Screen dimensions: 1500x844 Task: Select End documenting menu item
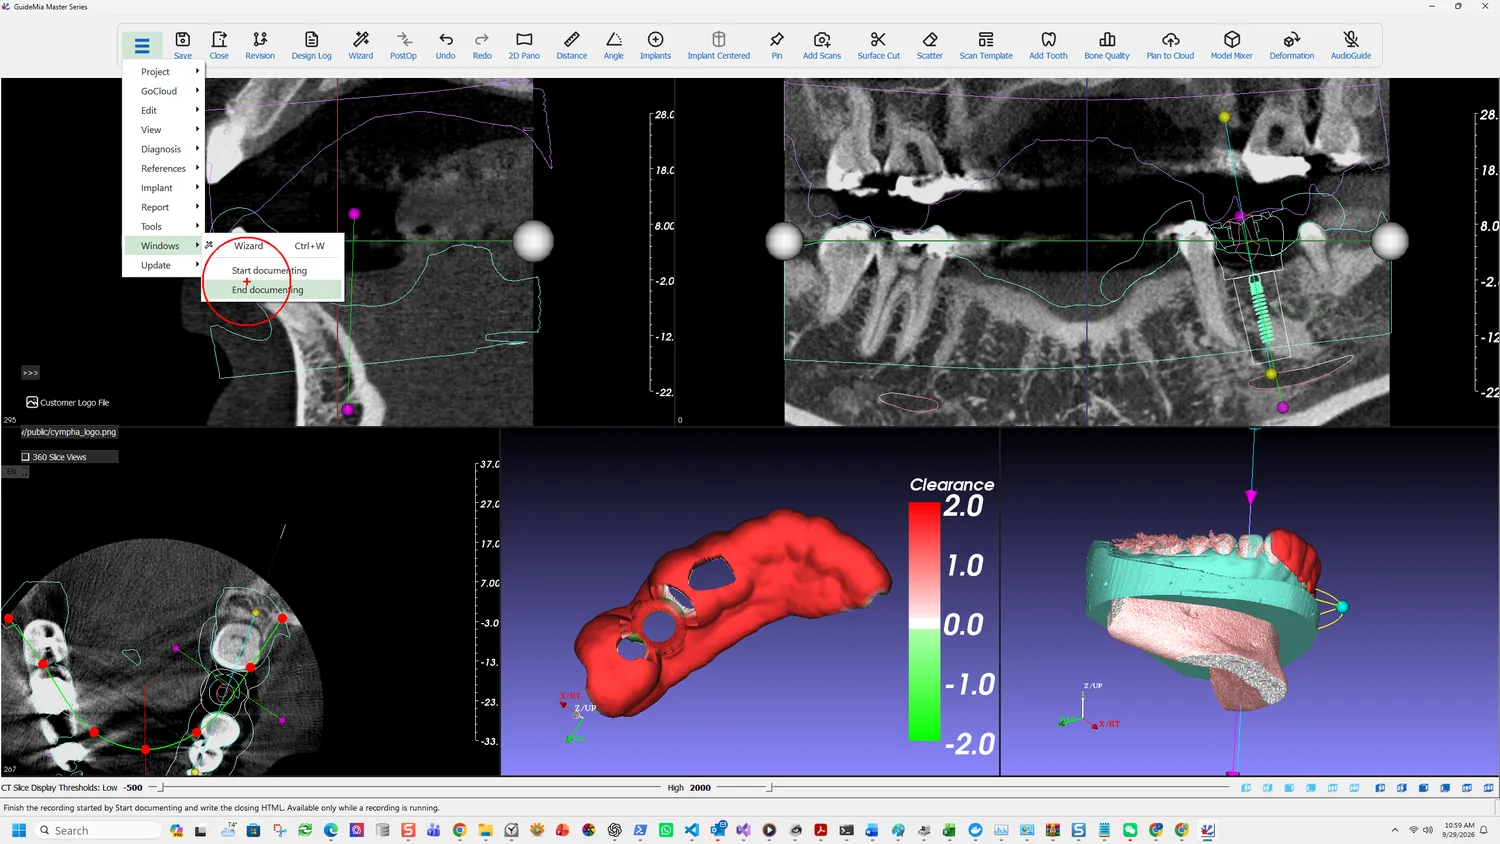[x=273, y=290]
